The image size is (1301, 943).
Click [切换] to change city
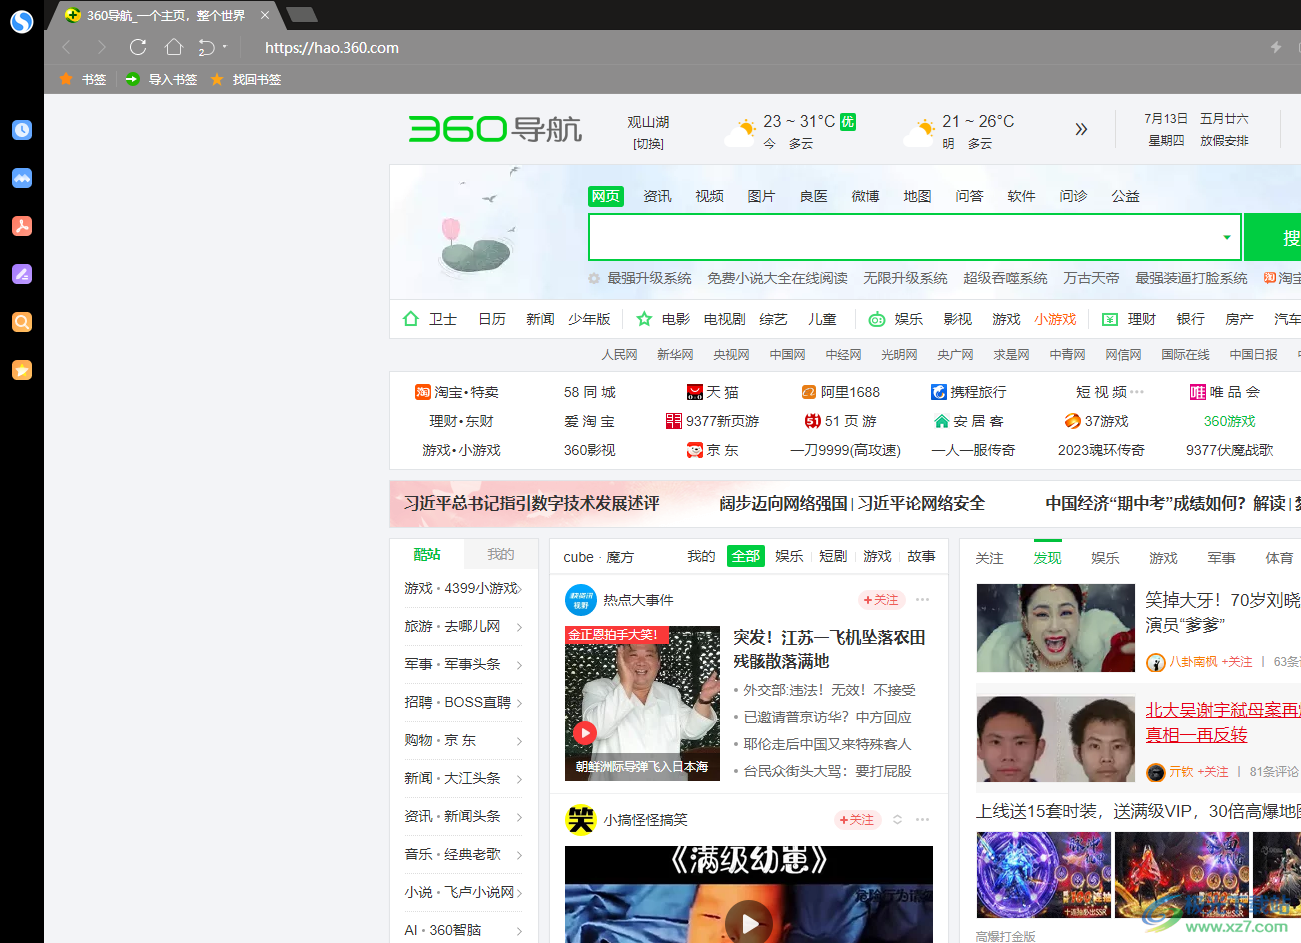coord(648,144)
